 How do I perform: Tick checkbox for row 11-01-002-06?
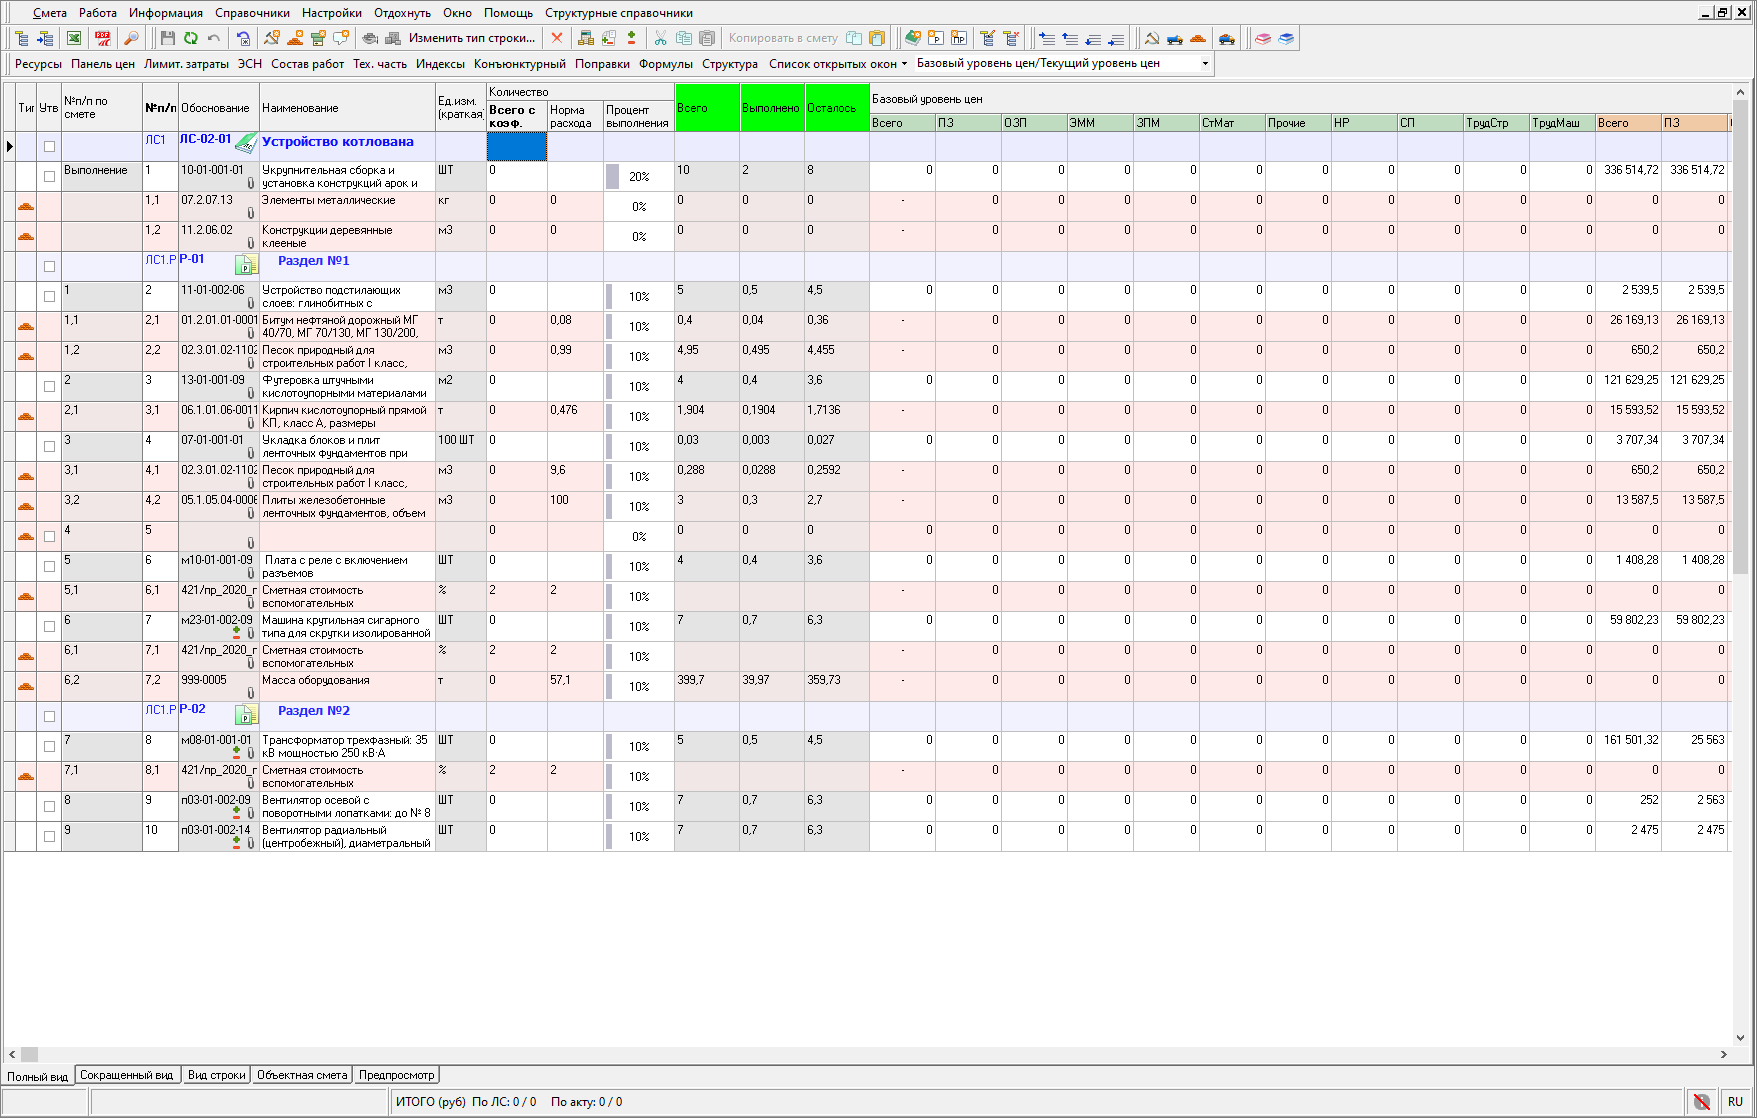[x=49, y=296]
